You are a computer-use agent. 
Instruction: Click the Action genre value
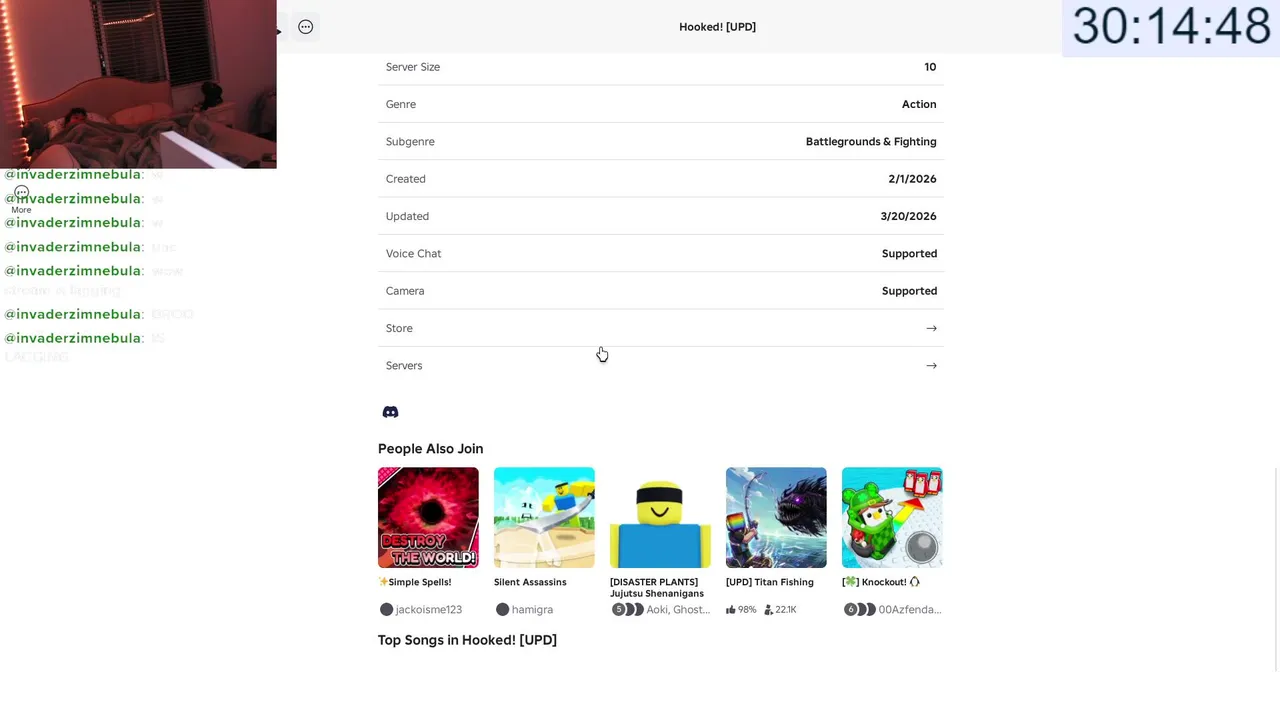coord(919,104)
